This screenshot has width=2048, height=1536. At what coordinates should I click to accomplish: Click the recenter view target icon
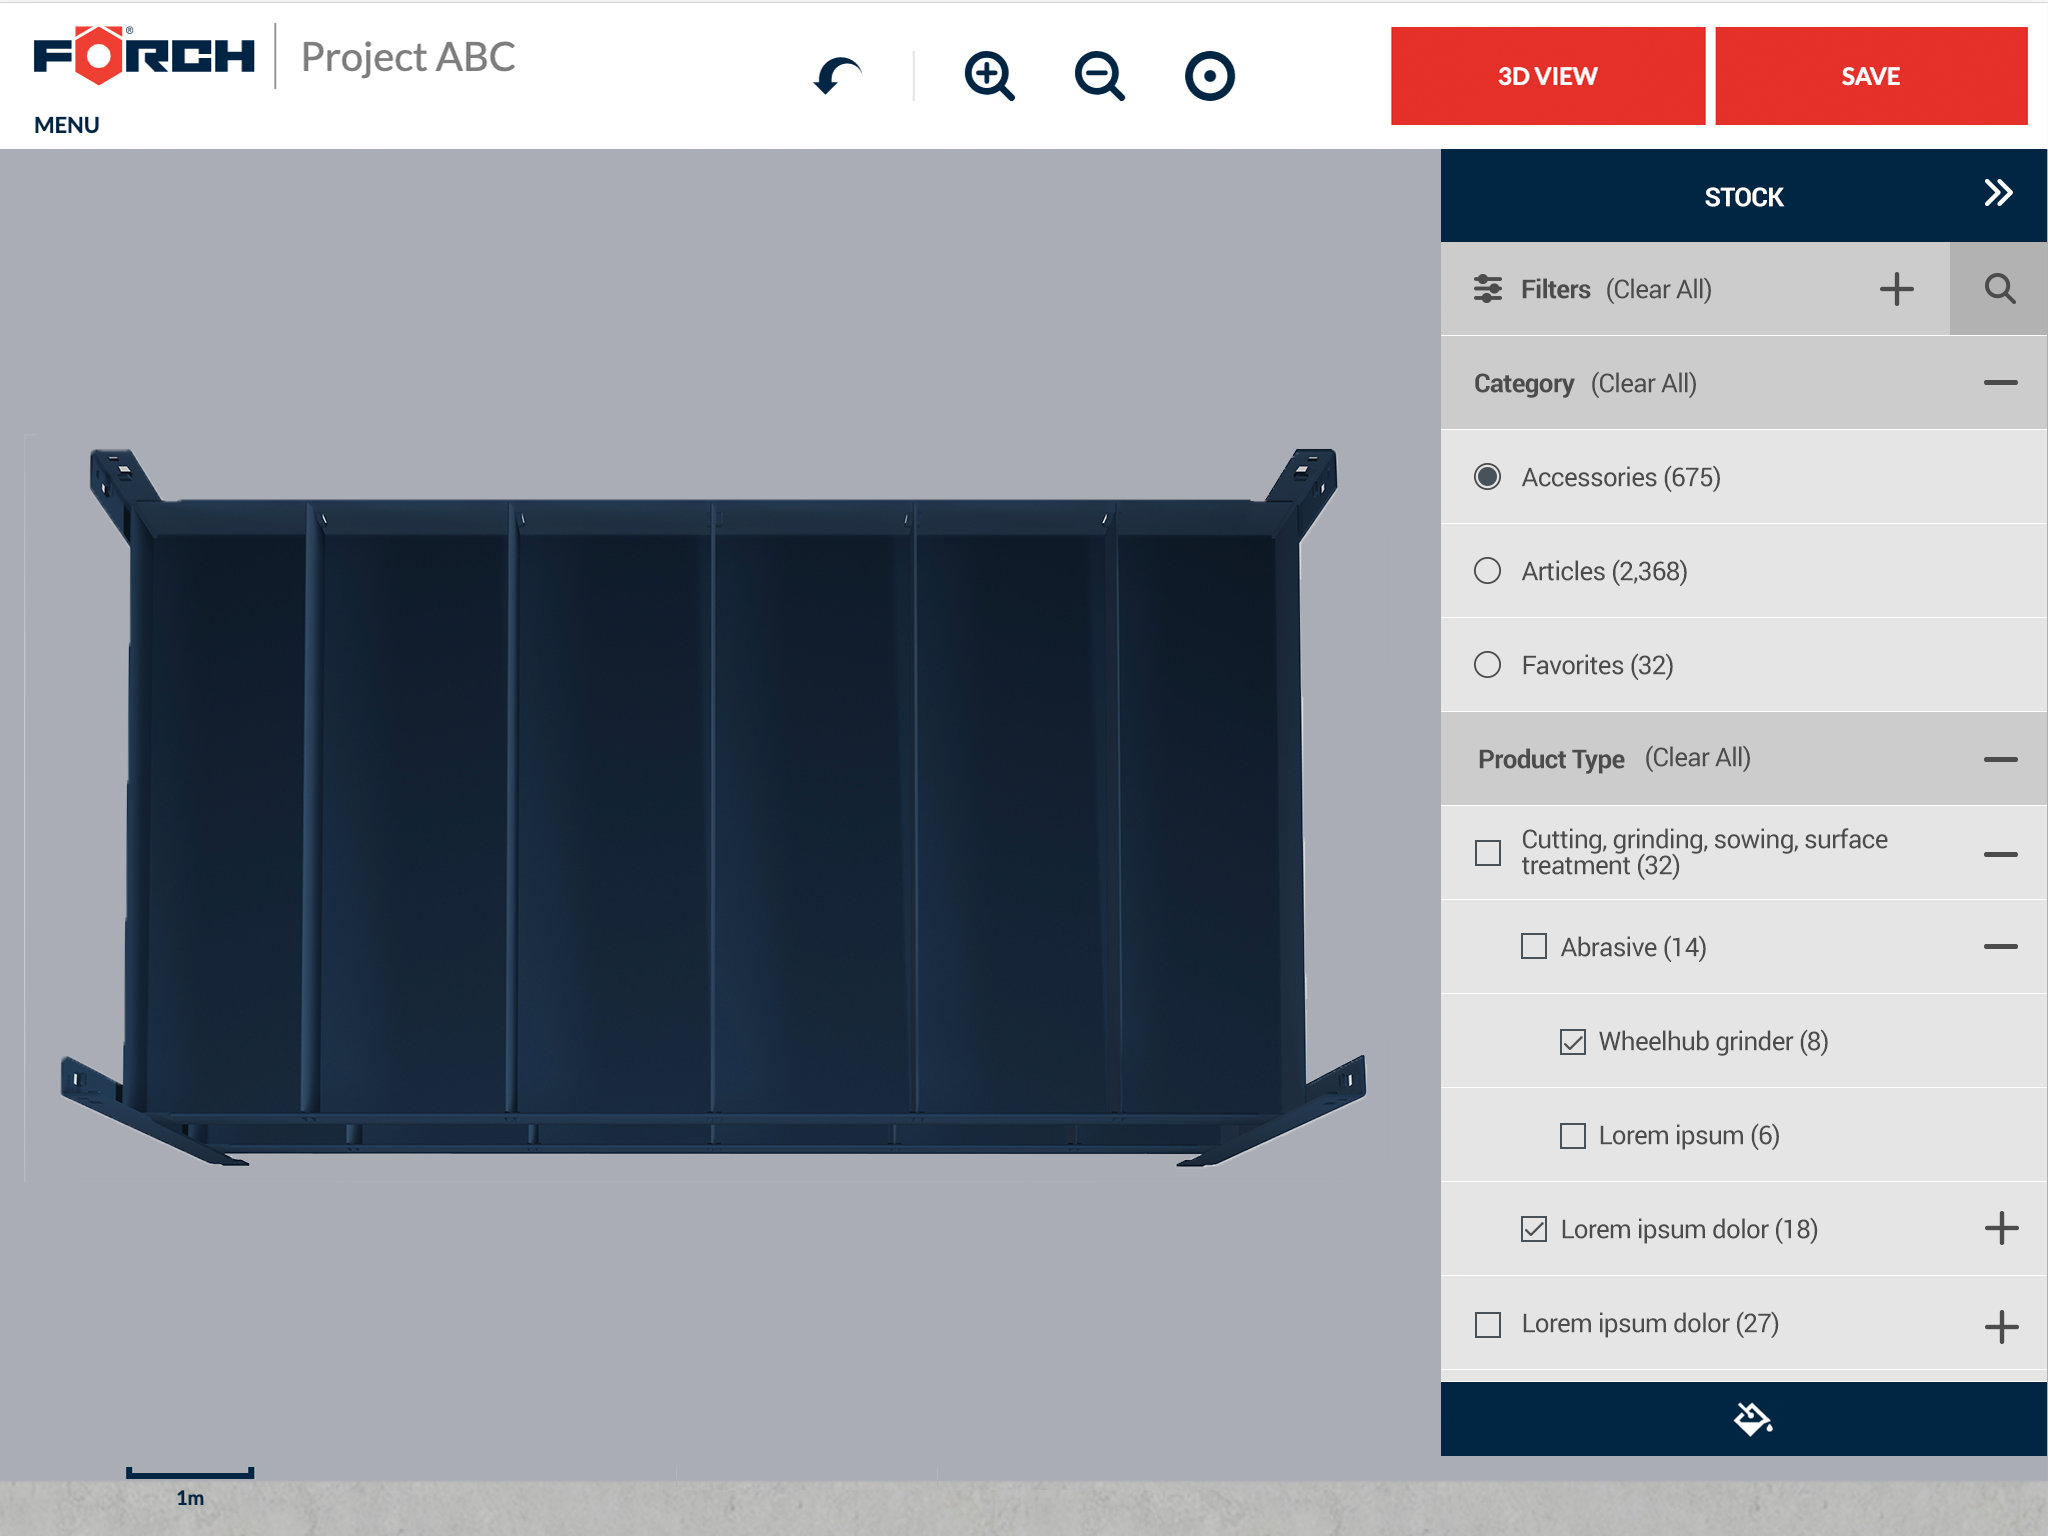[x=1209, y=76]
